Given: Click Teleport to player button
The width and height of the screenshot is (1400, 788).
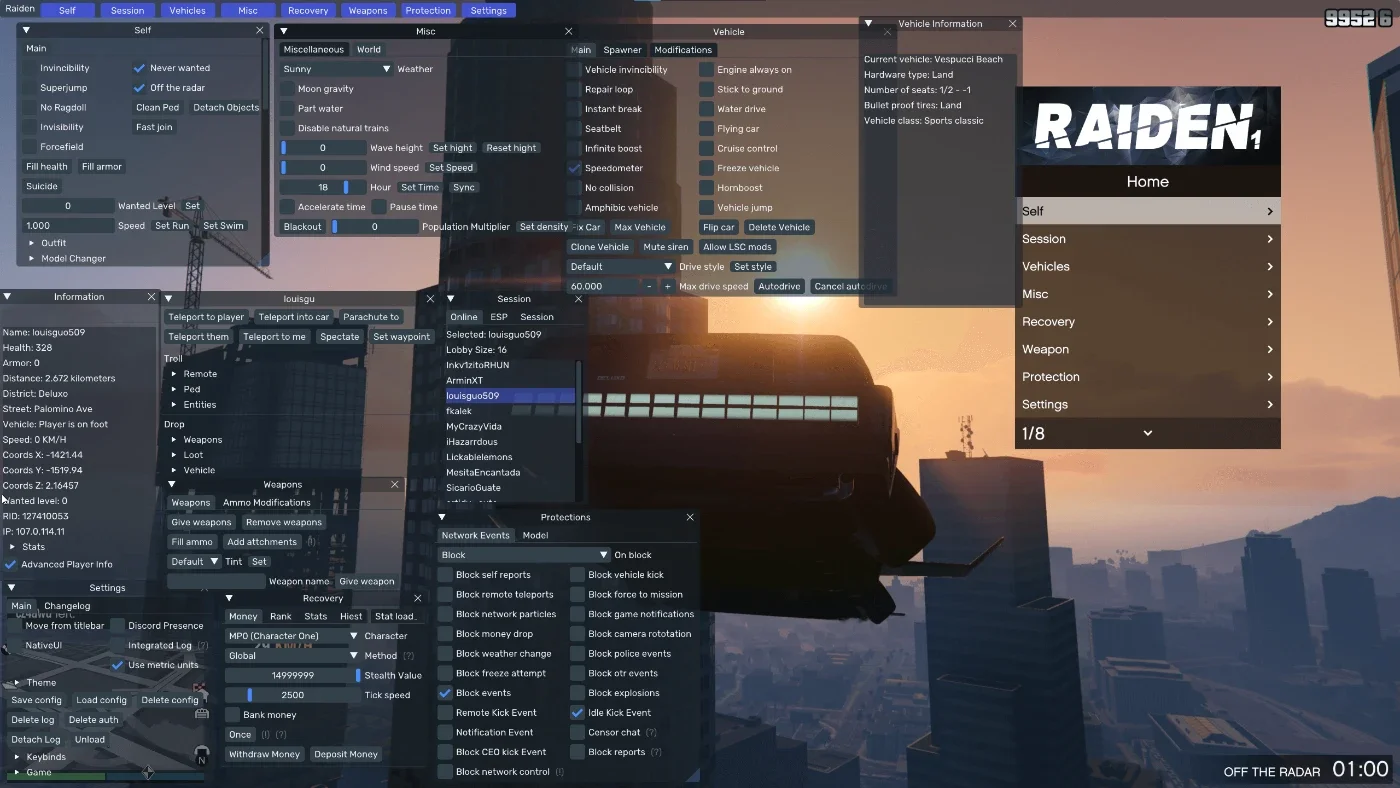Looking at the screenshot, I should pos(206,317).
